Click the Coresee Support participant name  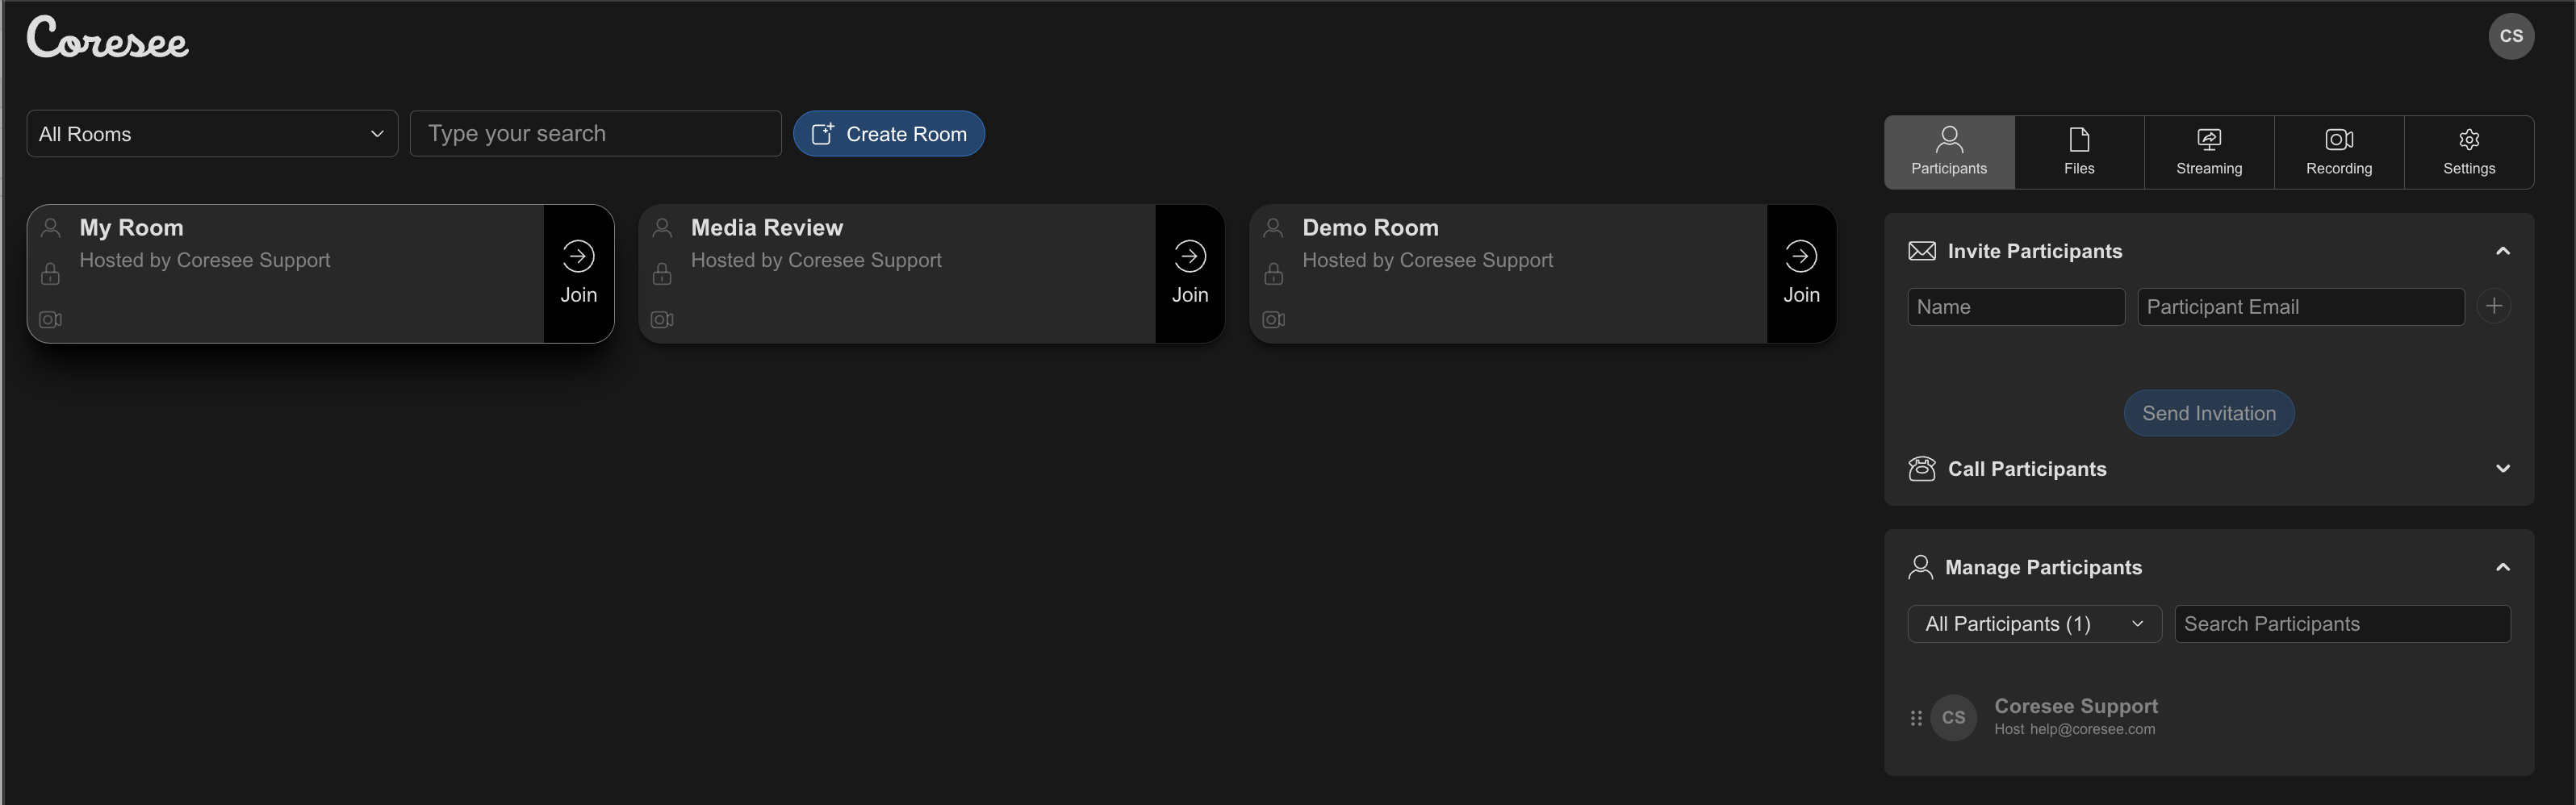point(2076,706)
